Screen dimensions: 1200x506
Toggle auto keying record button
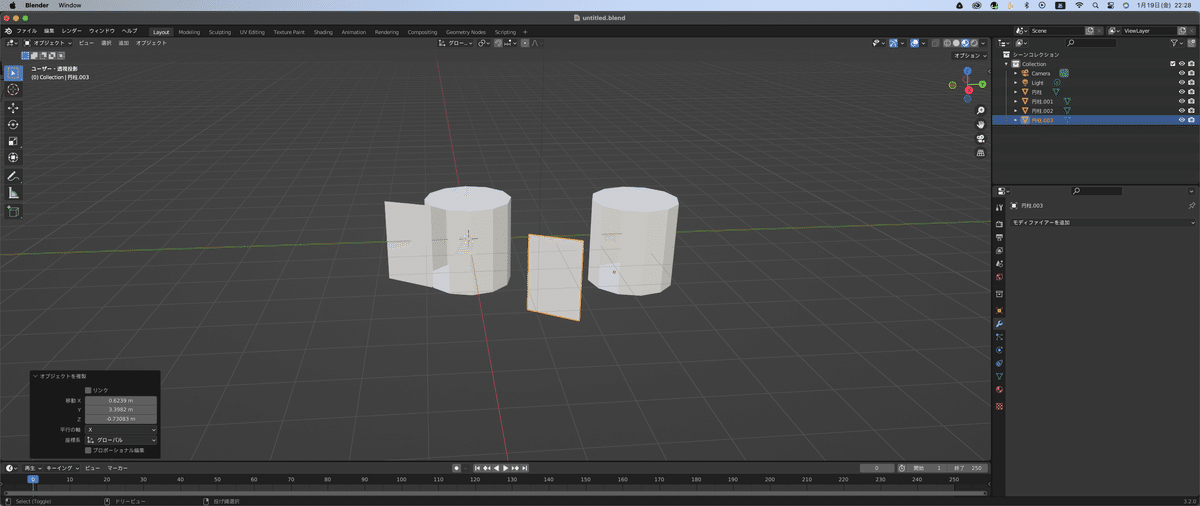(x=456, y=468)
